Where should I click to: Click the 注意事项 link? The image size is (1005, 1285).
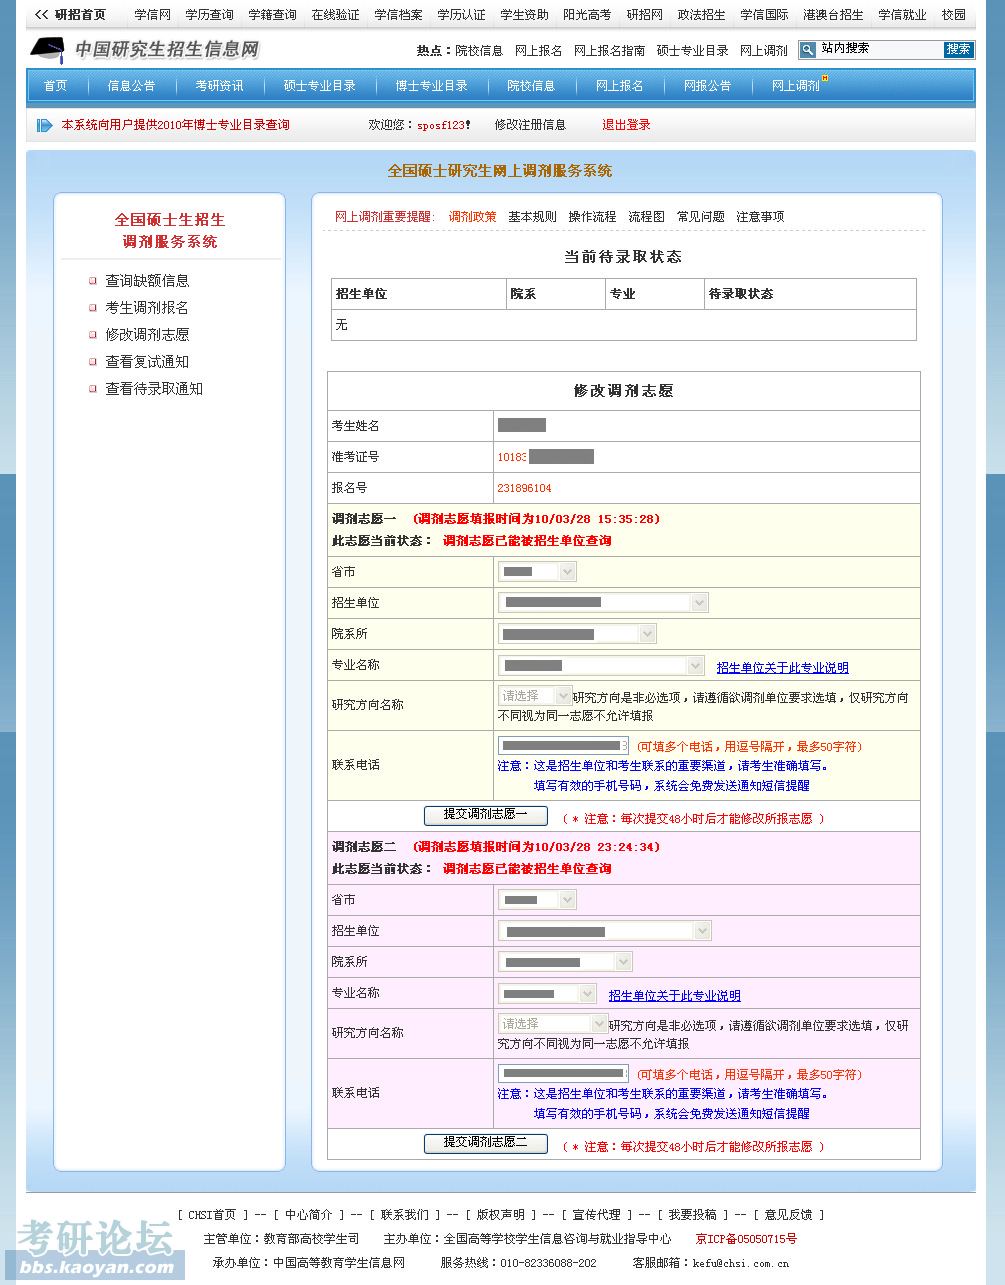(760, 217)
